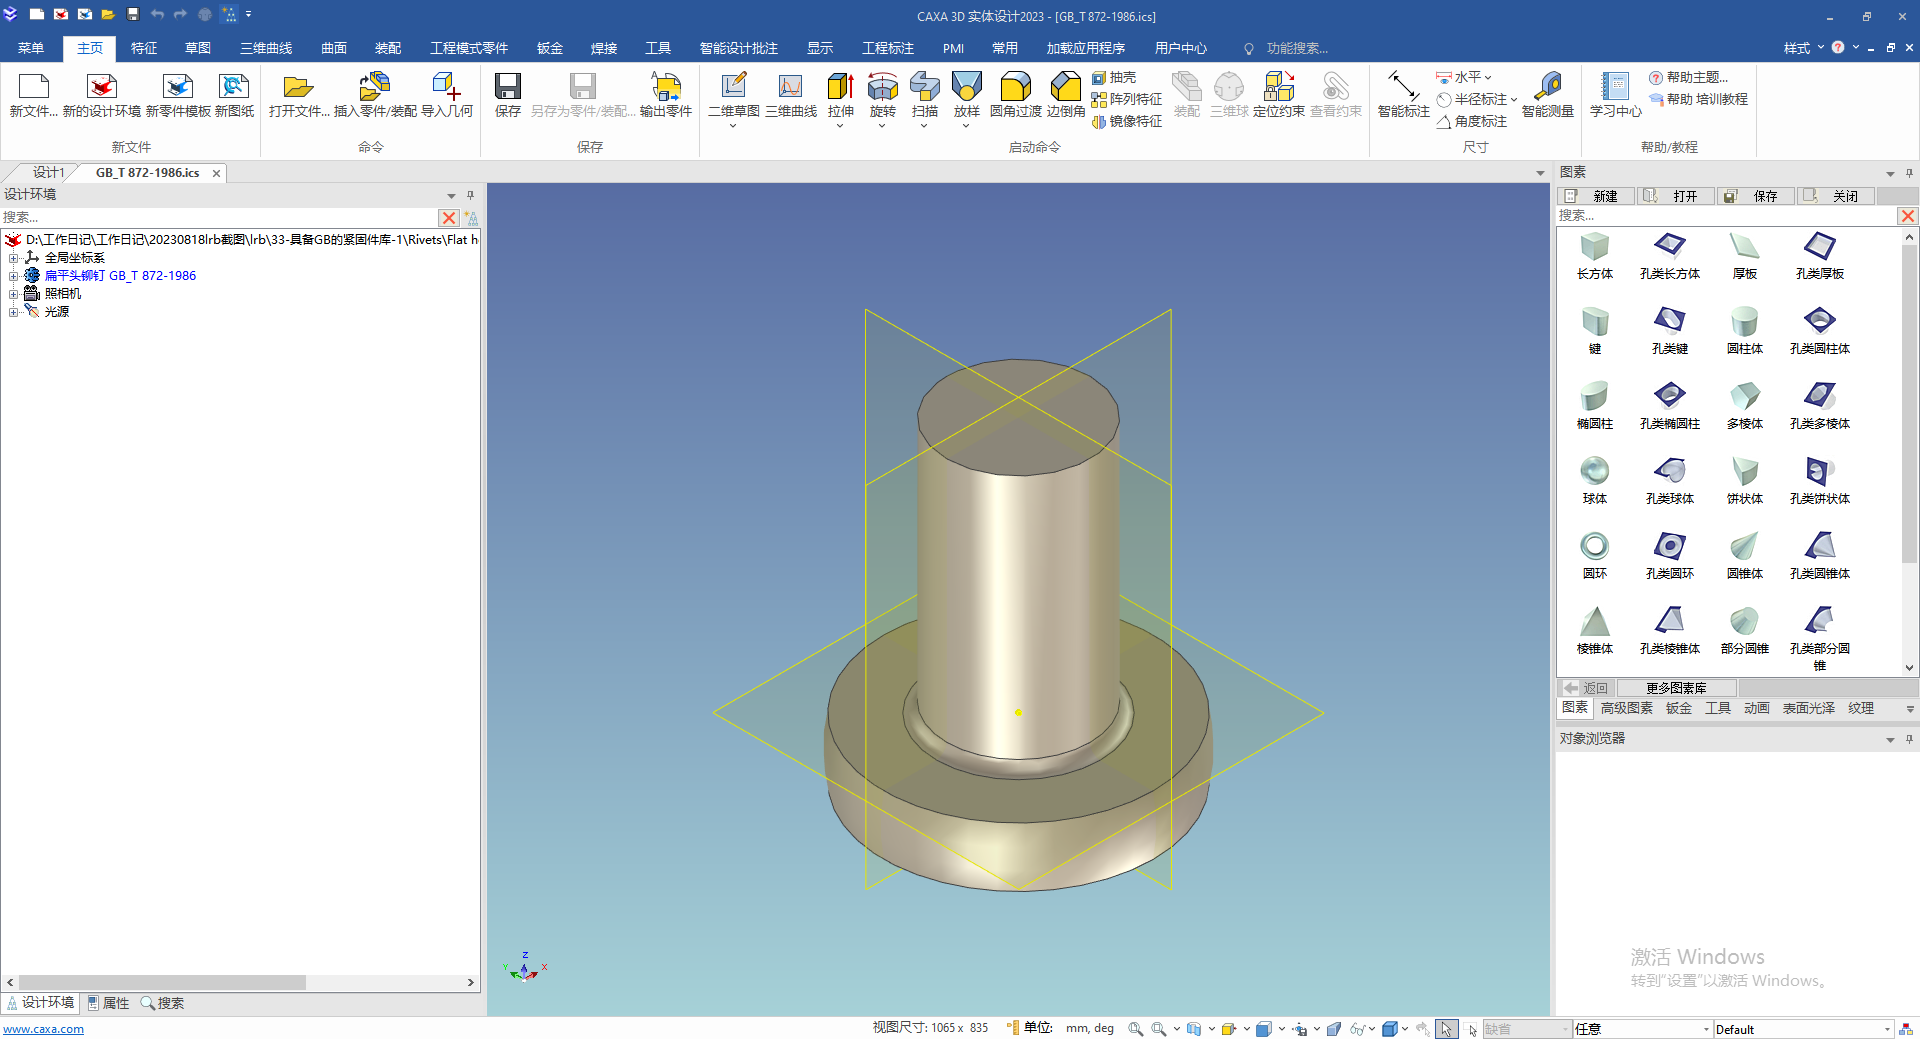Viewport: 1920px width, 1039px height.
Task: Open the 拉伸 dropdown arrow
Action: pyautogui.click(x=840, y=126)
